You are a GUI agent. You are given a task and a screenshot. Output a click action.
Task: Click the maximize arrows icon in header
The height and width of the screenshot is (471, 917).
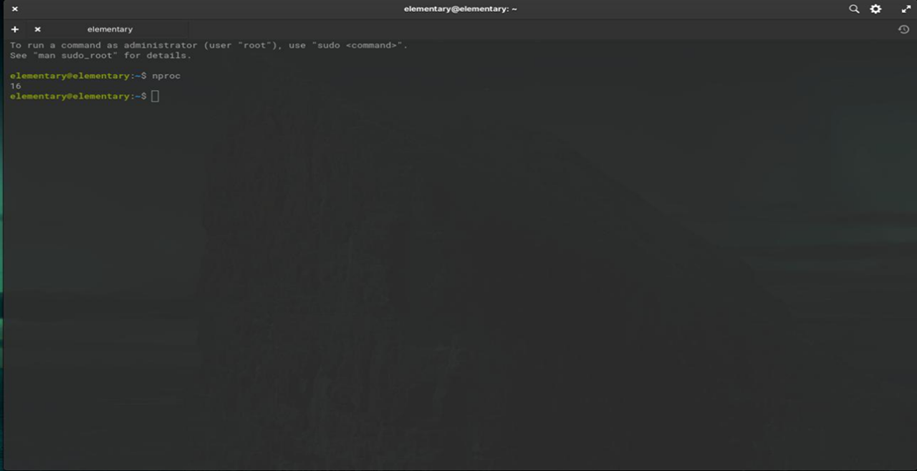(x=905, y=9)
